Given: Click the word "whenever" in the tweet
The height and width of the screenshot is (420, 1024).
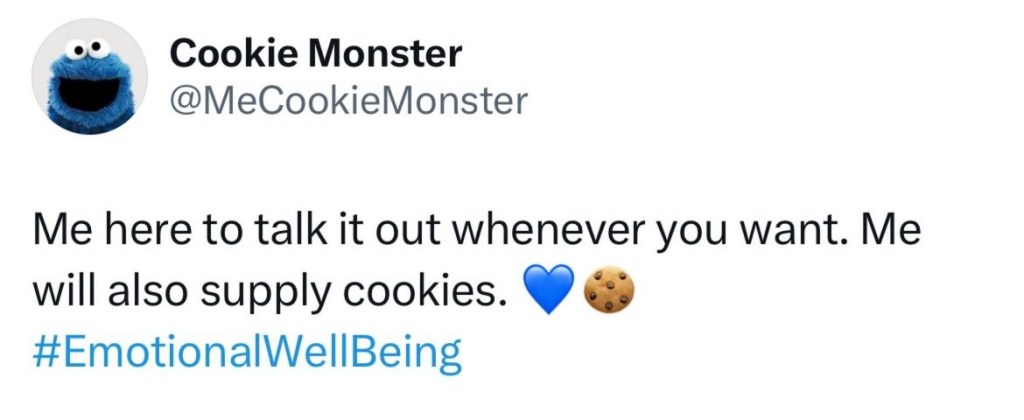Looking at the screenshot, I should [547, 231].
